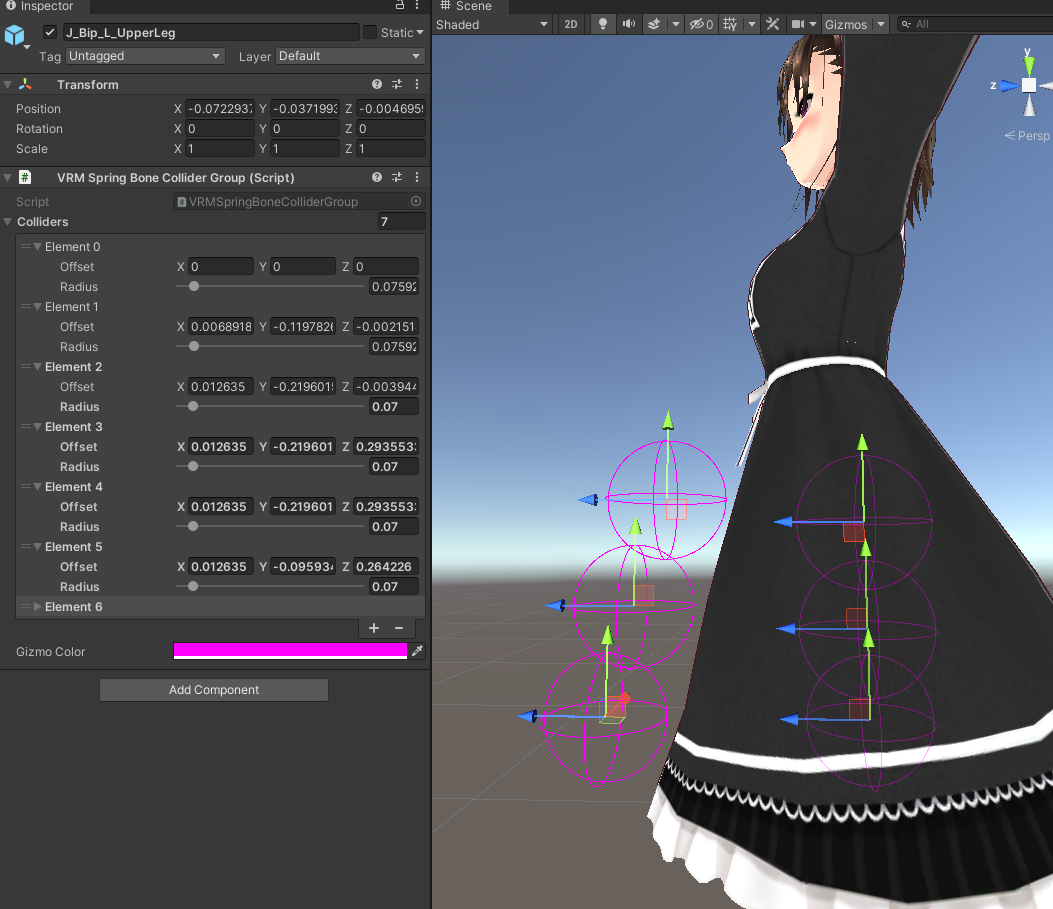Toggle the J_Bip_L_UpperLeg active checkbox
Image resolution: width=1053 pixels, height=909 pixels.
50,32
